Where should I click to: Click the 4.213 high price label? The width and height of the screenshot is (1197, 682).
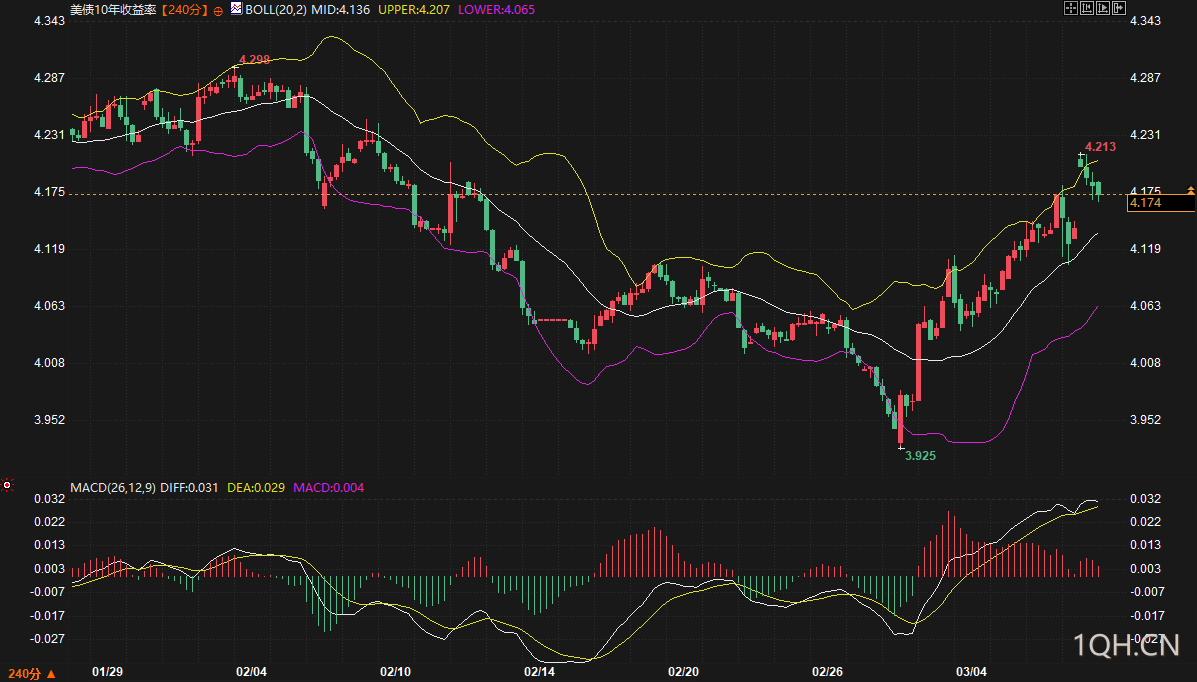[1100, 147]
